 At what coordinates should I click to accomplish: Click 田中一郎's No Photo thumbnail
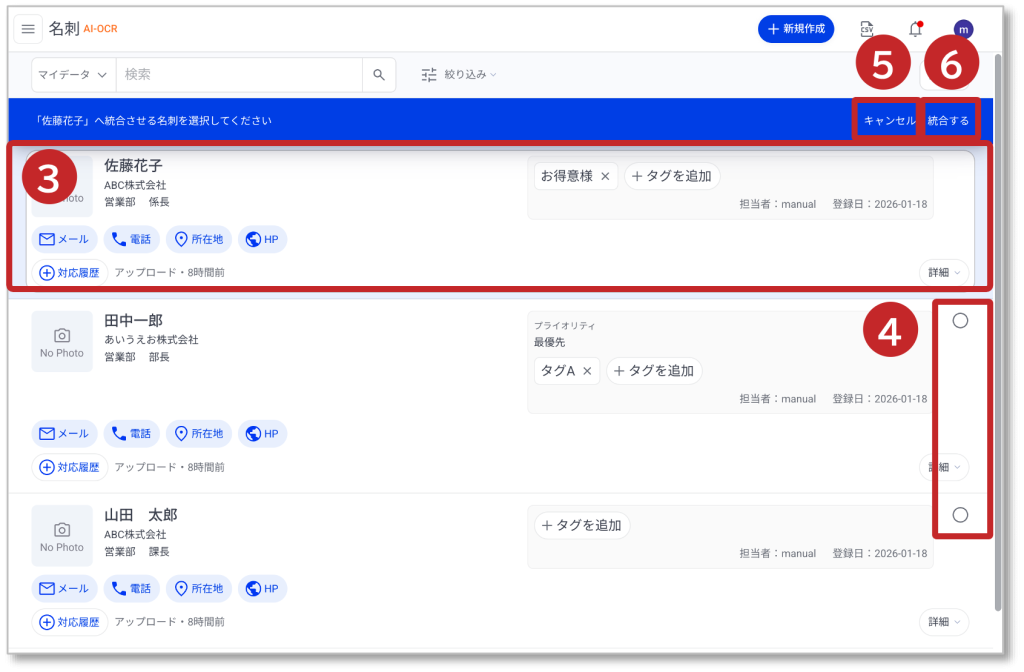tap(62, 342)
